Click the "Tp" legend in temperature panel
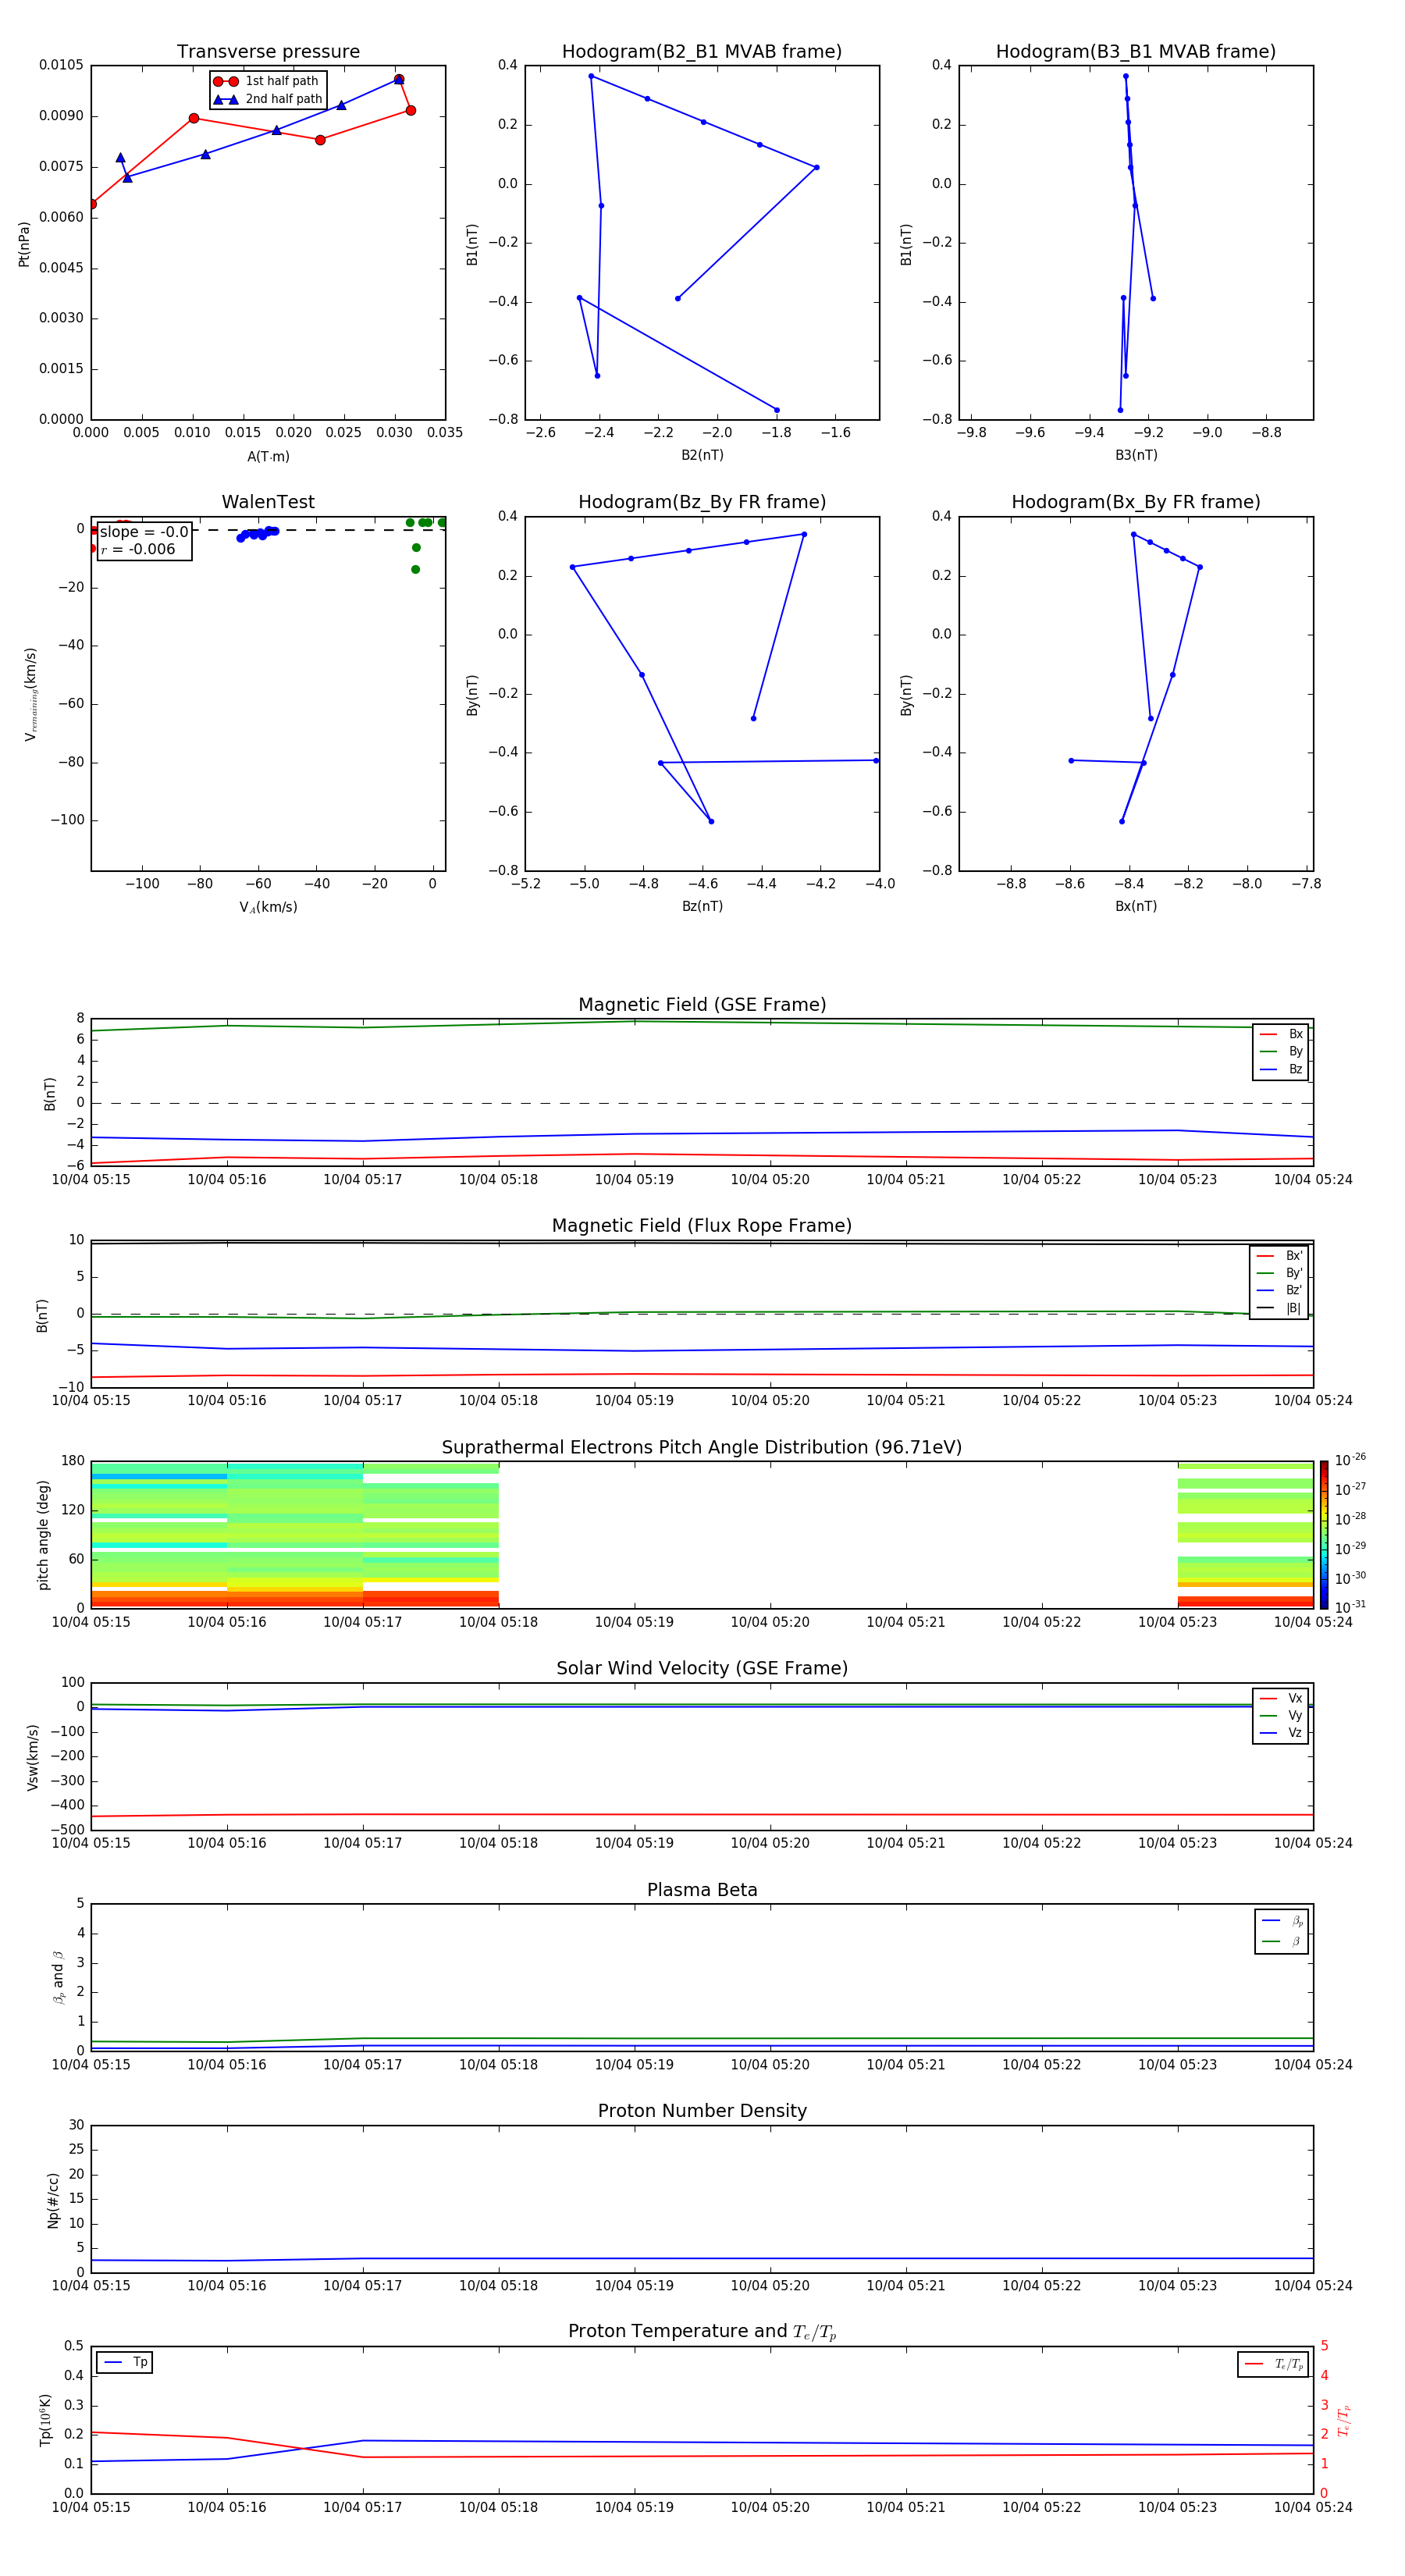This screenshot has height=2576, width=1405. 125,2362
